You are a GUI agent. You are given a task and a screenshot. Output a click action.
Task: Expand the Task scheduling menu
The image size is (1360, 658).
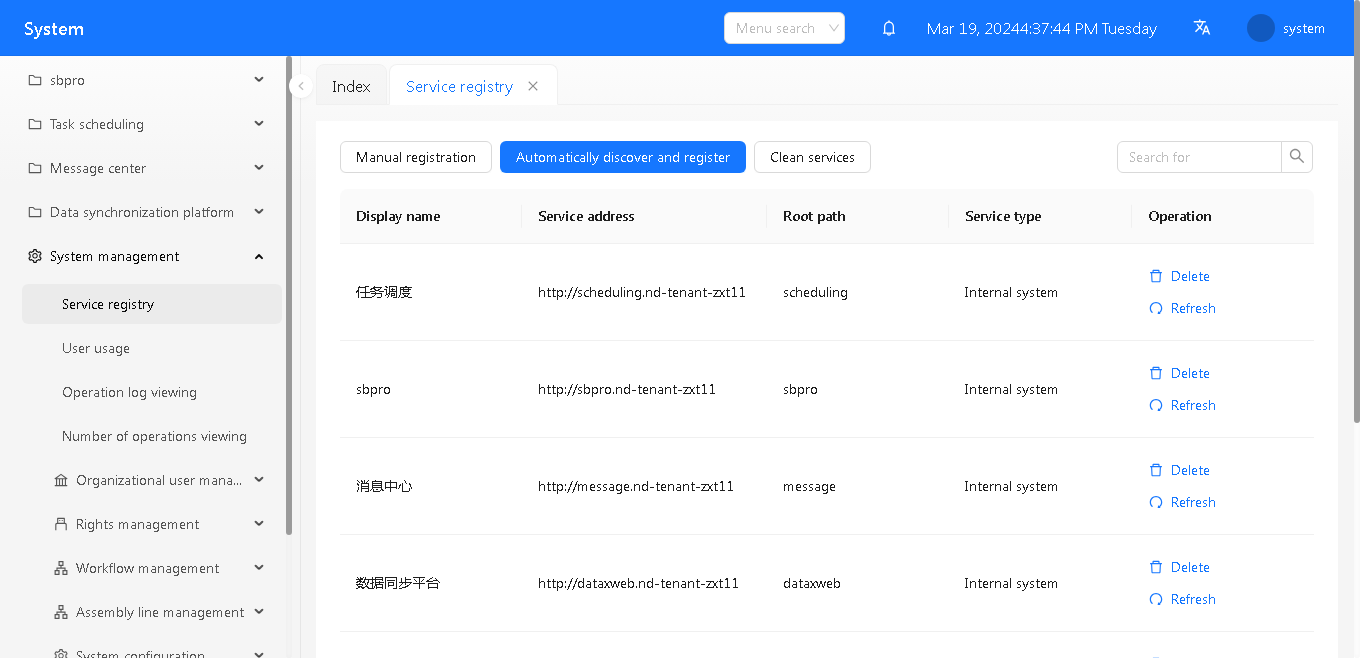[x=144, y=124]
